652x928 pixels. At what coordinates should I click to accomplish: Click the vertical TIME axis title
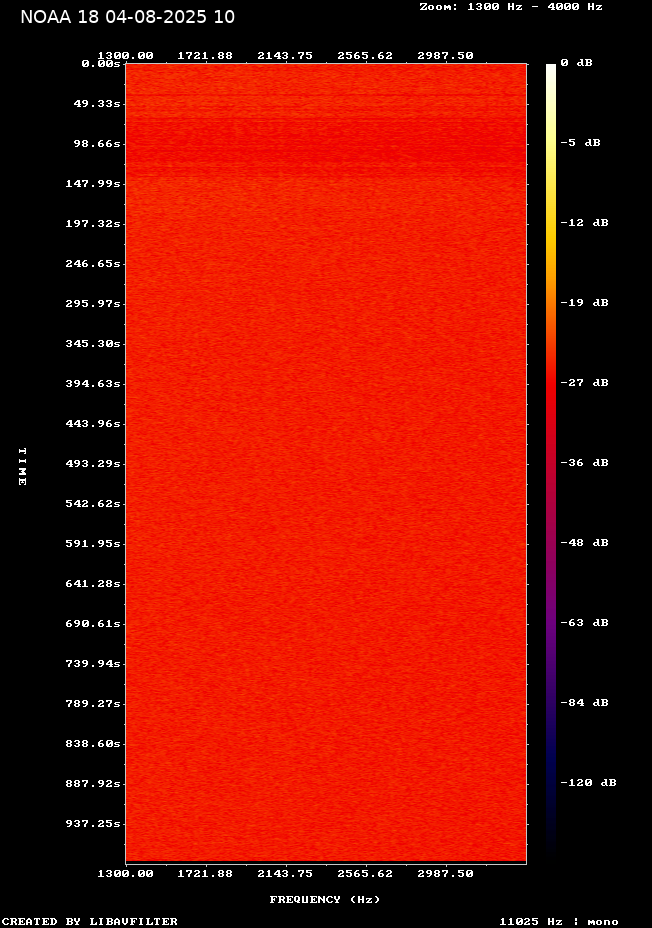point(22,466)
